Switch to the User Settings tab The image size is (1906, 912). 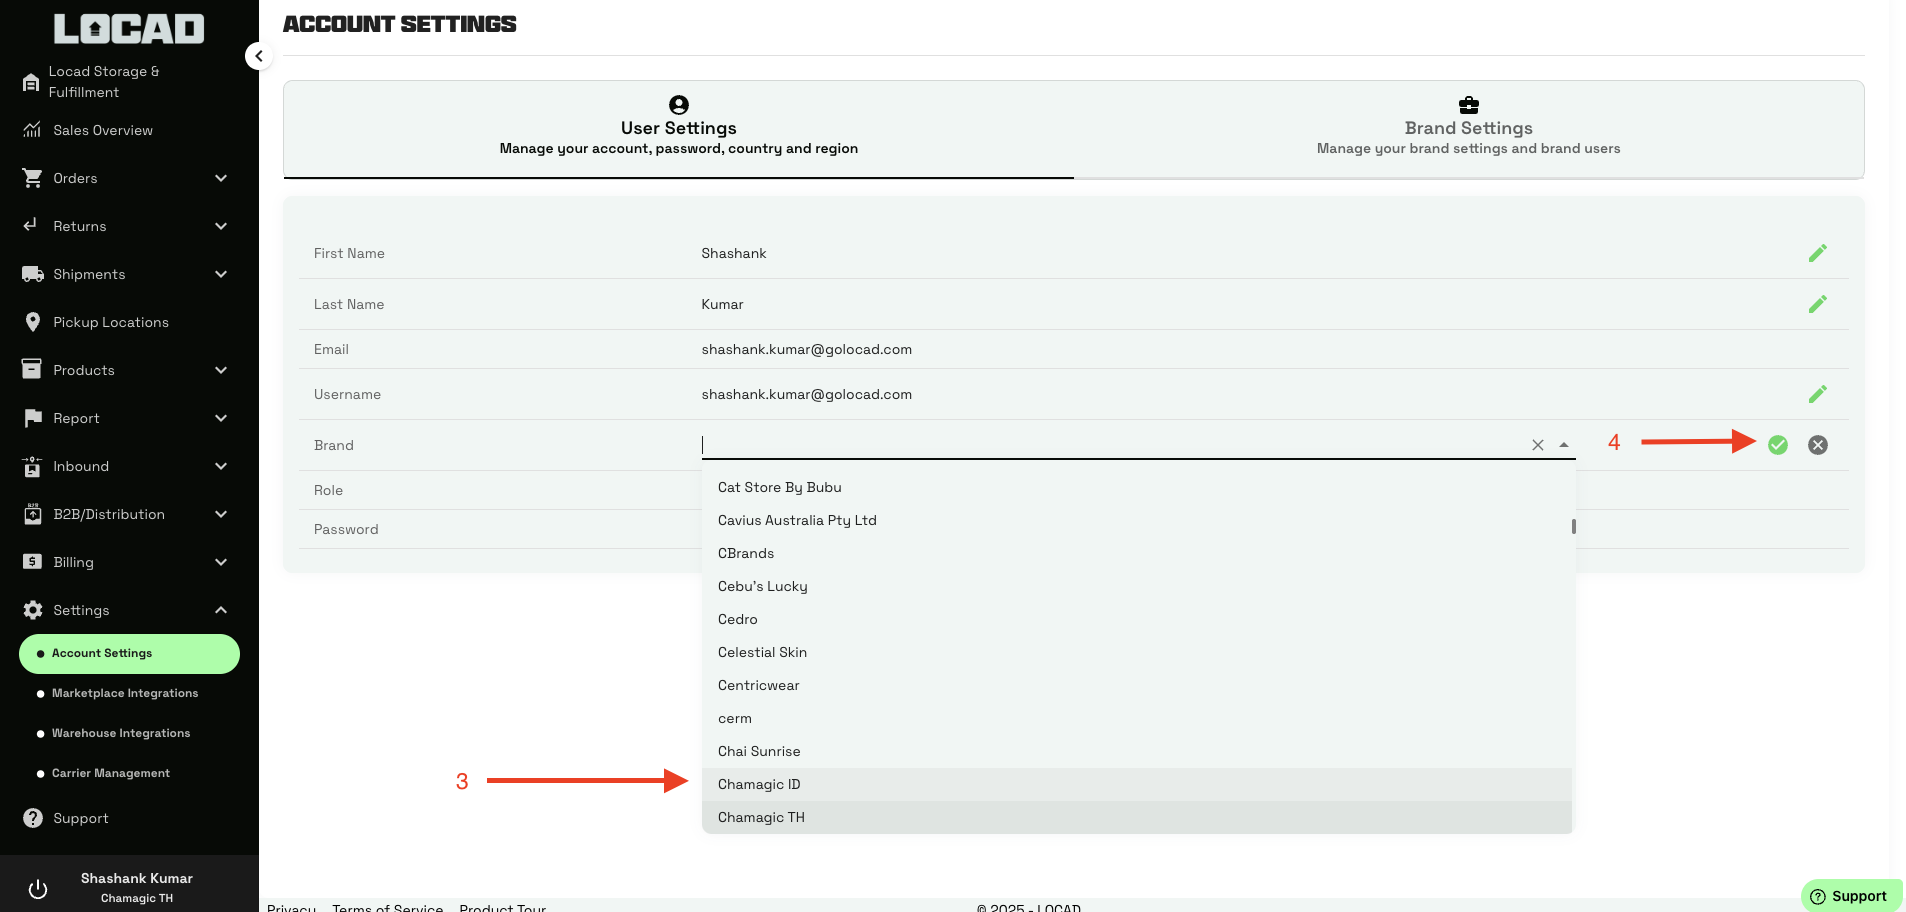679,129
